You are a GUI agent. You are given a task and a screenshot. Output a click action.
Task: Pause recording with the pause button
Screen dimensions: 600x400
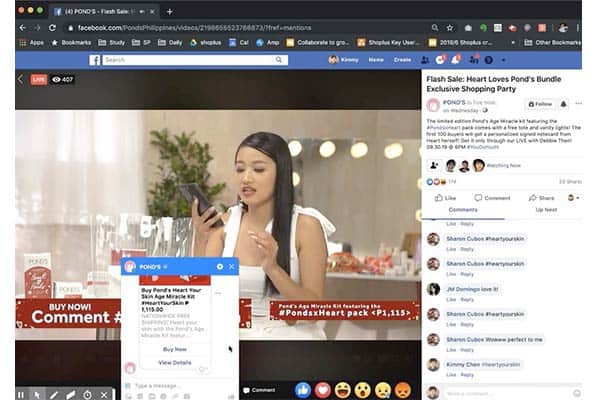[x=21, y=395]
